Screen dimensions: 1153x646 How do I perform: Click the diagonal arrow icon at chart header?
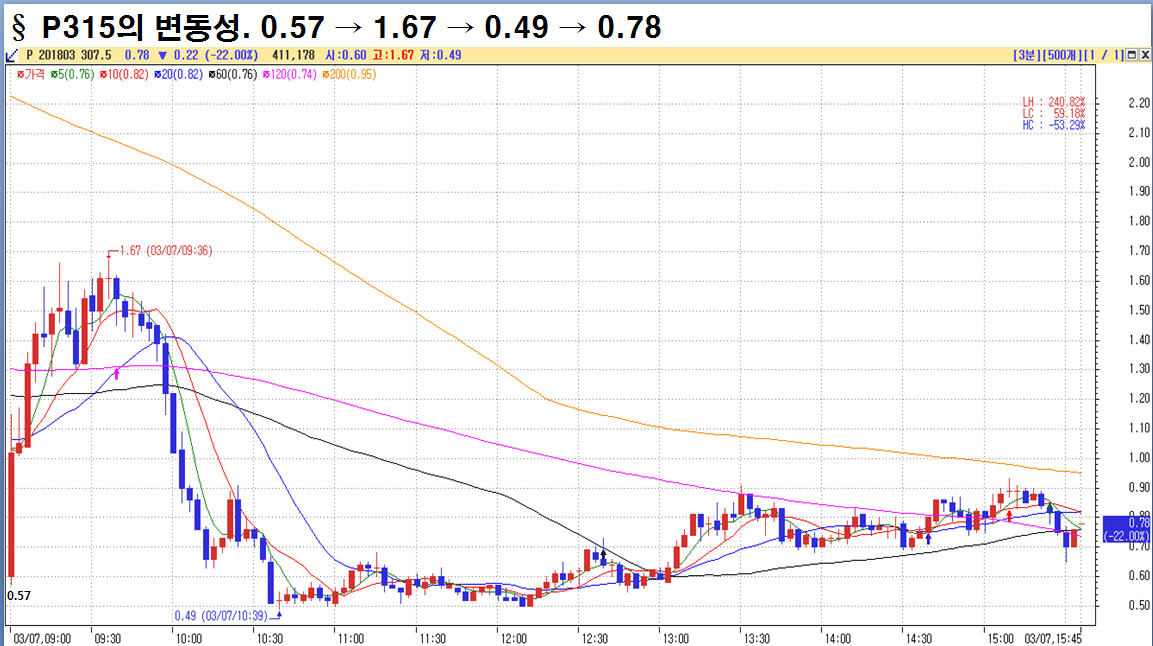(12, 55)
